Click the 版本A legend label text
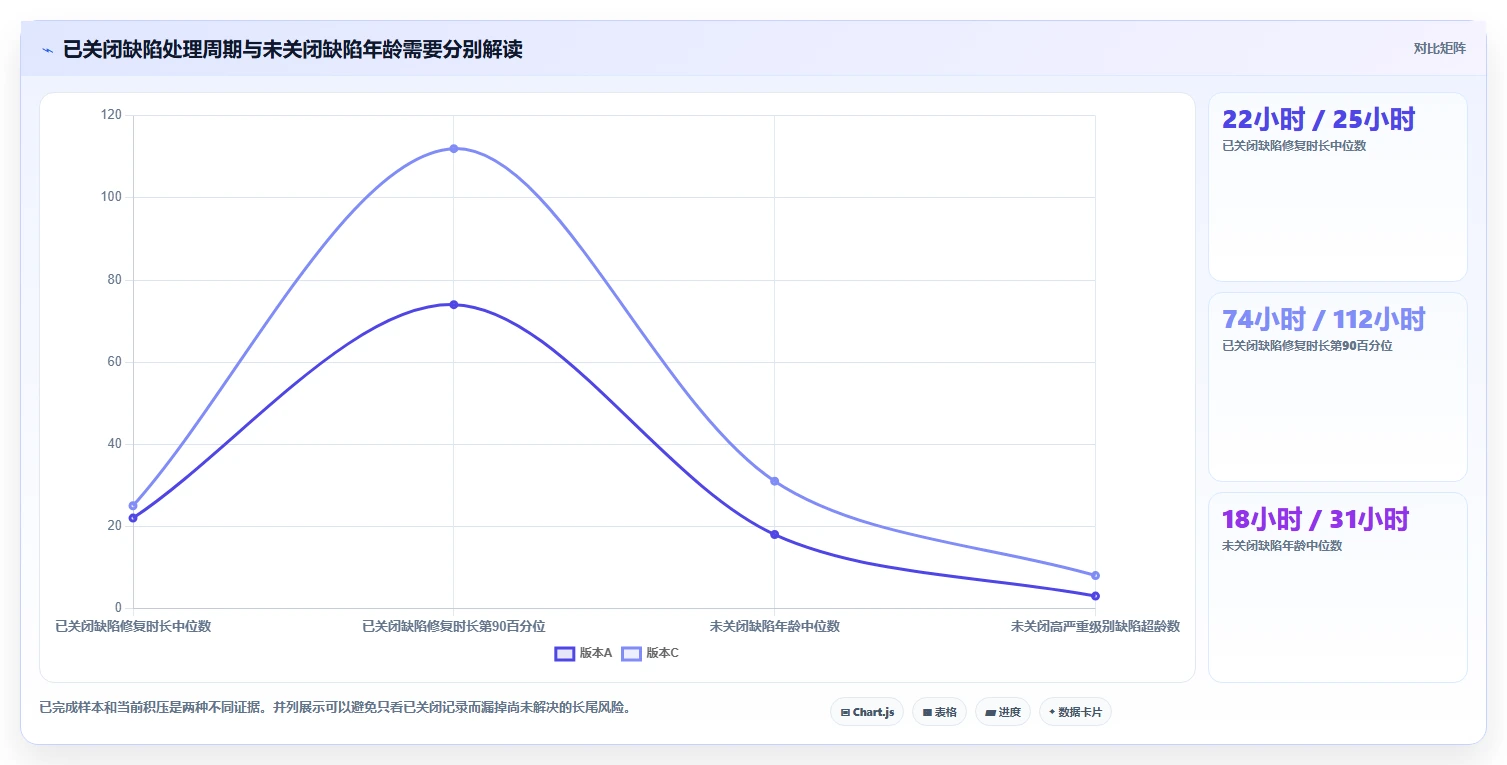1507x765 pixels. 595,653
